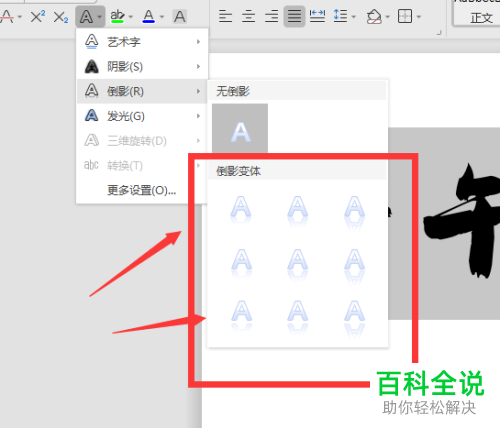
Task: Align paragraph text to the left
Action: coord(225,16)
